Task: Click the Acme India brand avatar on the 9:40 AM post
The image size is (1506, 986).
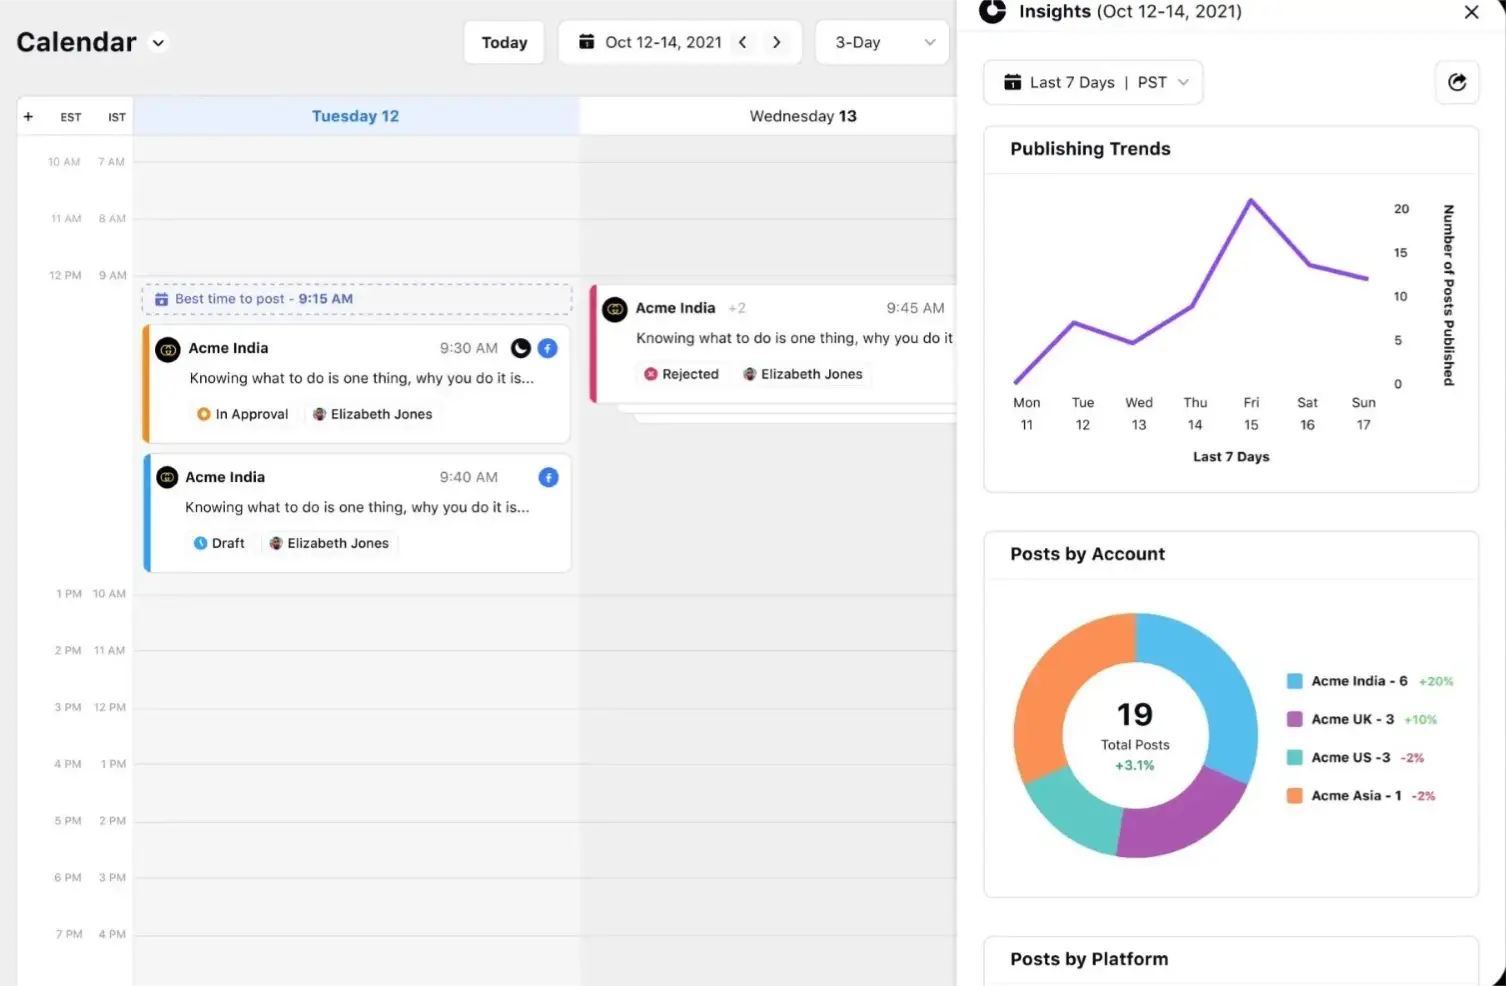Action: tap(167, 477)
